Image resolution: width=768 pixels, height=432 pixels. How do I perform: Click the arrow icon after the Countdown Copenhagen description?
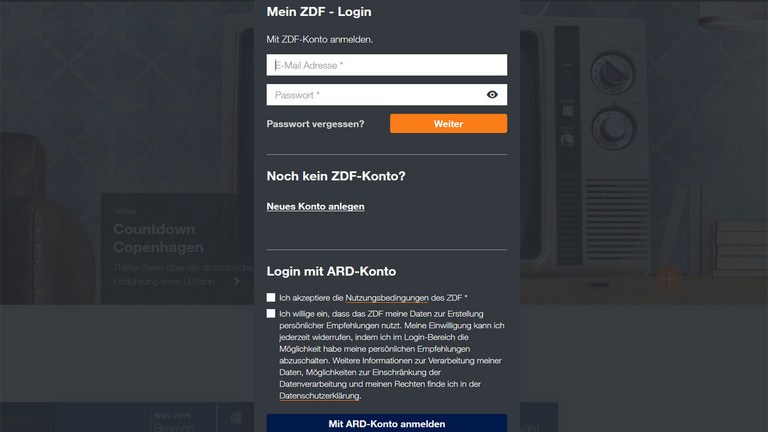(x=236, y=282)
